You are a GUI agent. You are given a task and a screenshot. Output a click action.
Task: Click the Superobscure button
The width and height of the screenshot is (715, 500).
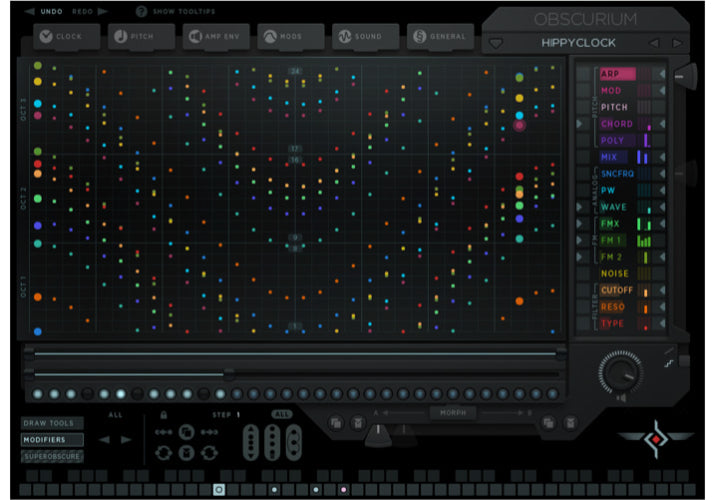point(52,456)
